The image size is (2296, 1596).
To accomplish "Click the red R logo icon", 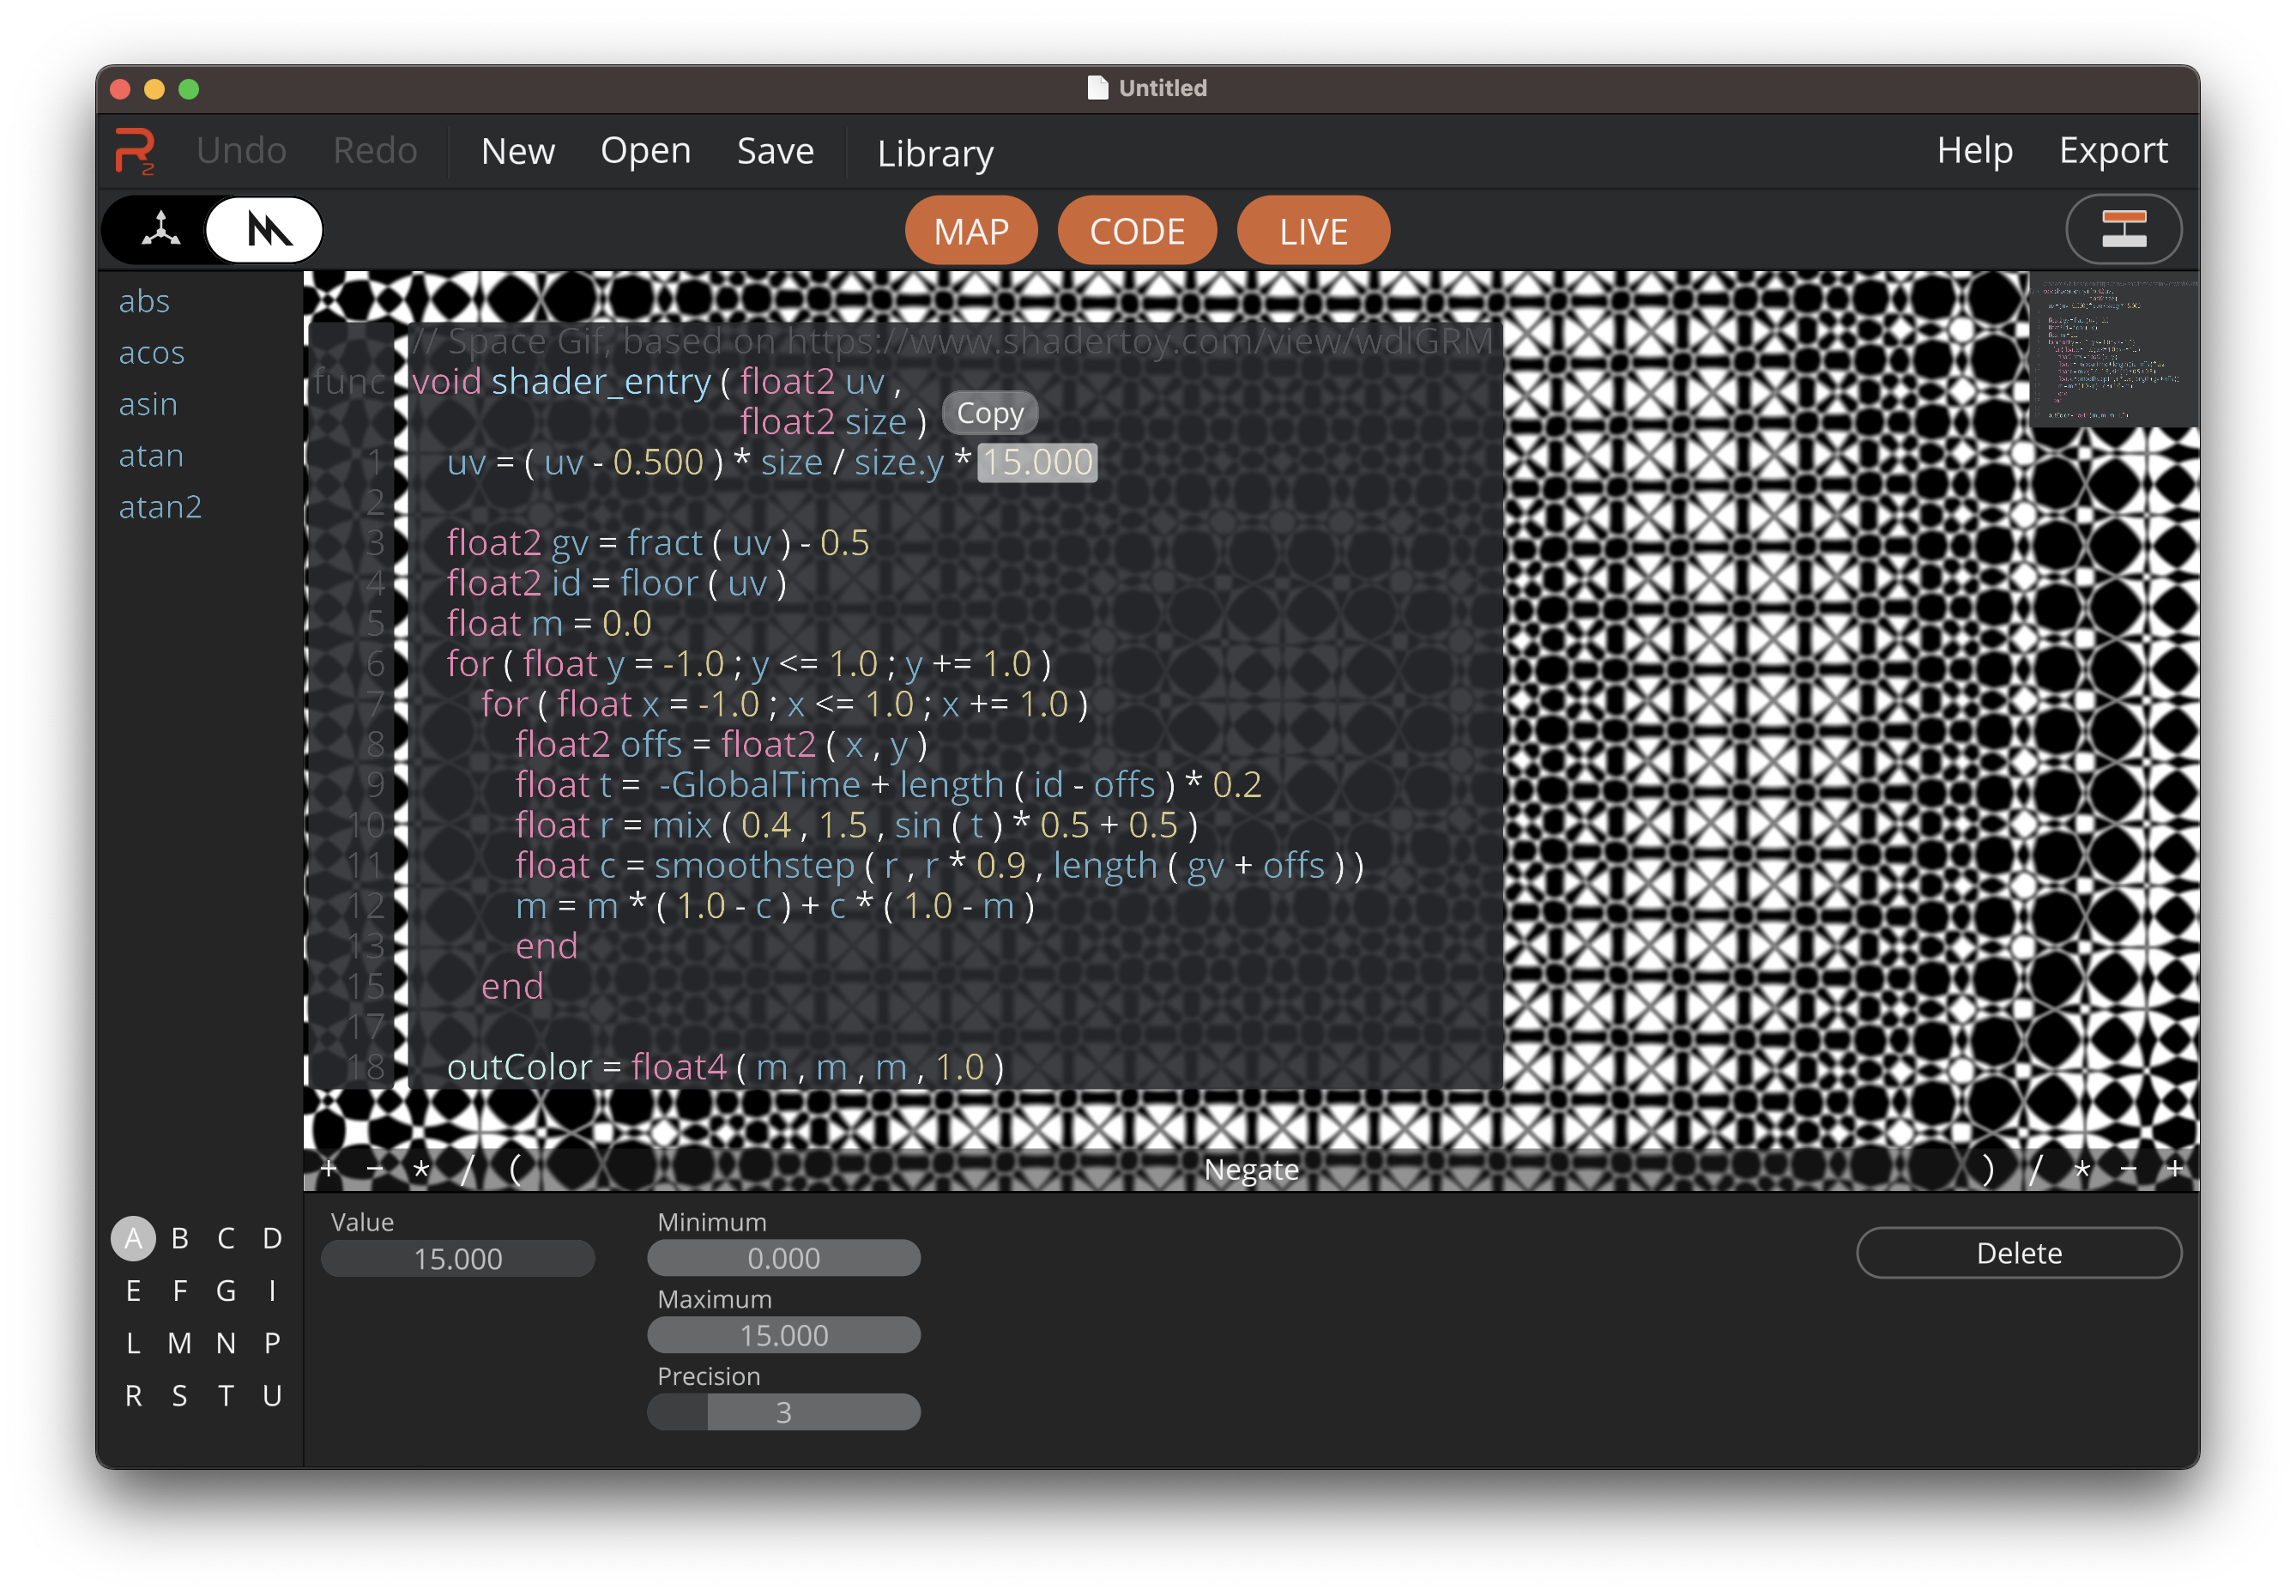I will pos(135,151).
